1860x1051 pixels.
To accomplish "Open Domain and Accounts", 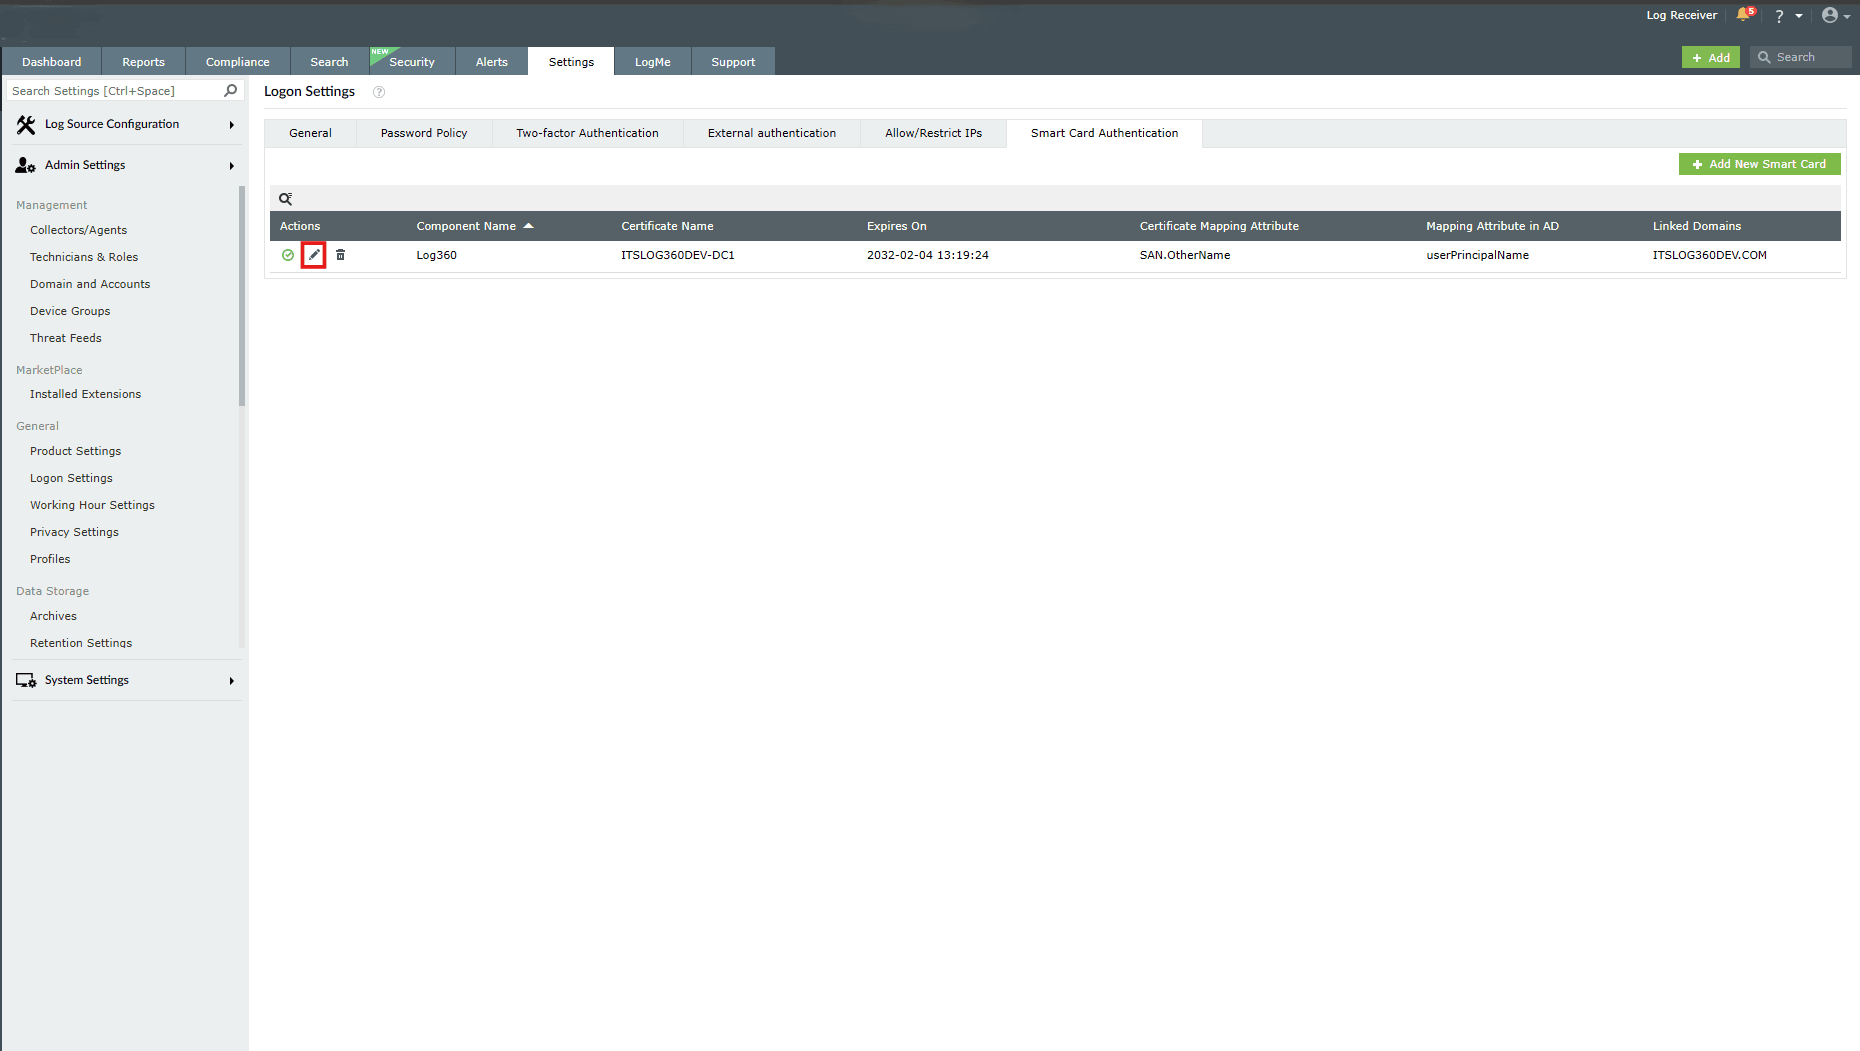I will 90,284.
